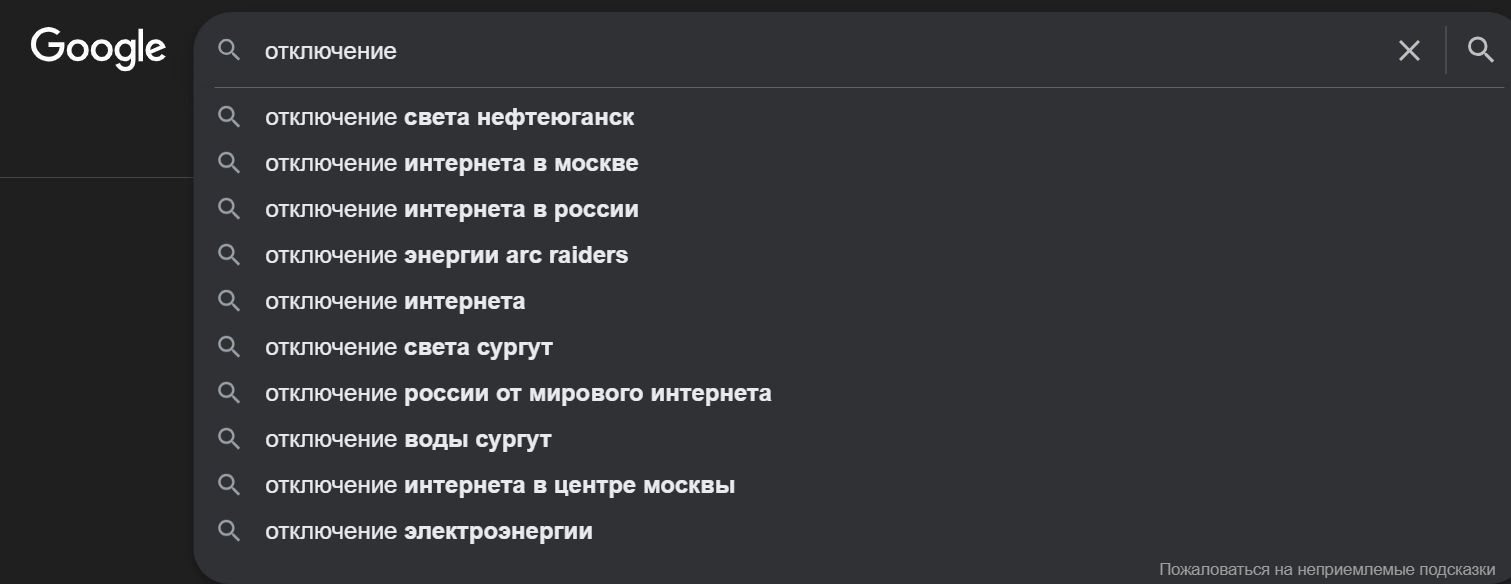Screen dimensions: 1511x584
Task: Select "отключение интернета в центре москвы"
Action: [x=499, y=486]
